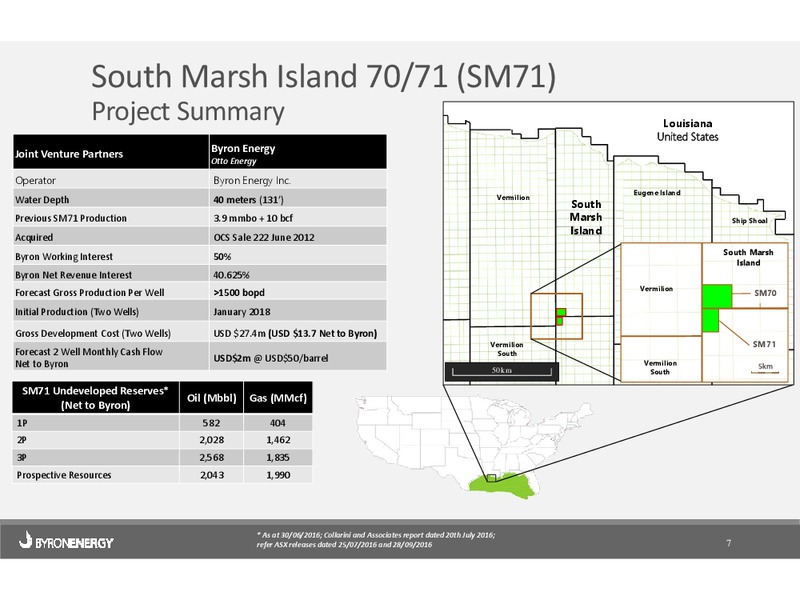The width and height of the screenshot is (800, 600).
Task: Select the '40.625%' value
Action: click(x=231, y=275)
